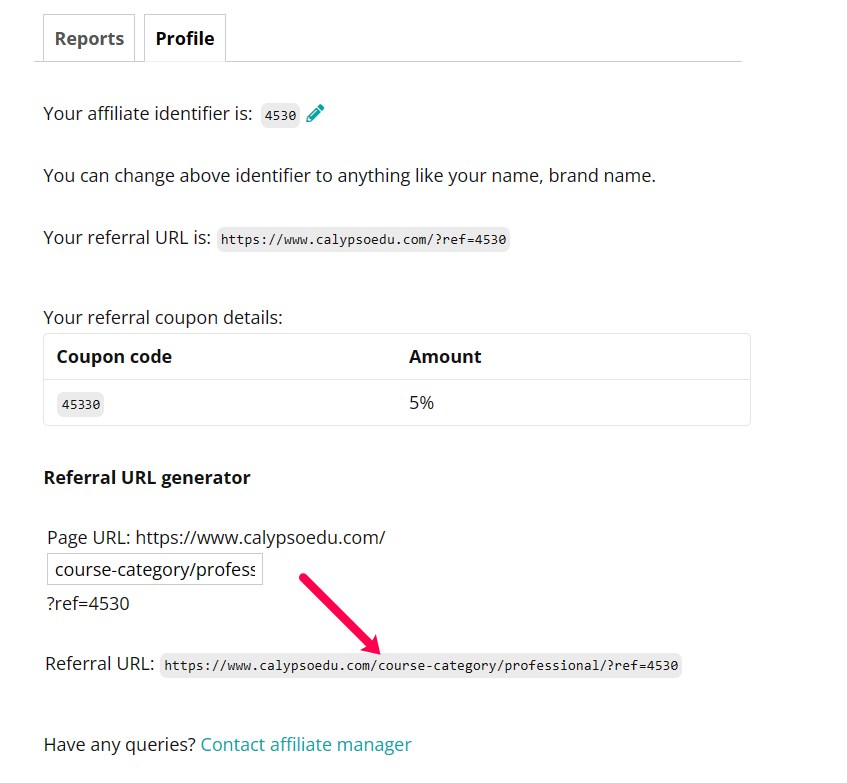
Task: Click the ?ref=4530 suffix below the input
Action: tap(88, 604)
